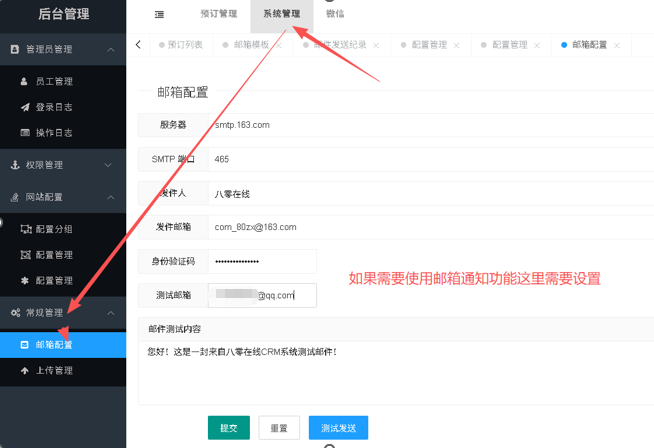Select 上传管理 with the upload arrow icon
This screenshot has height=448, width=654.
tap(53, 371)
